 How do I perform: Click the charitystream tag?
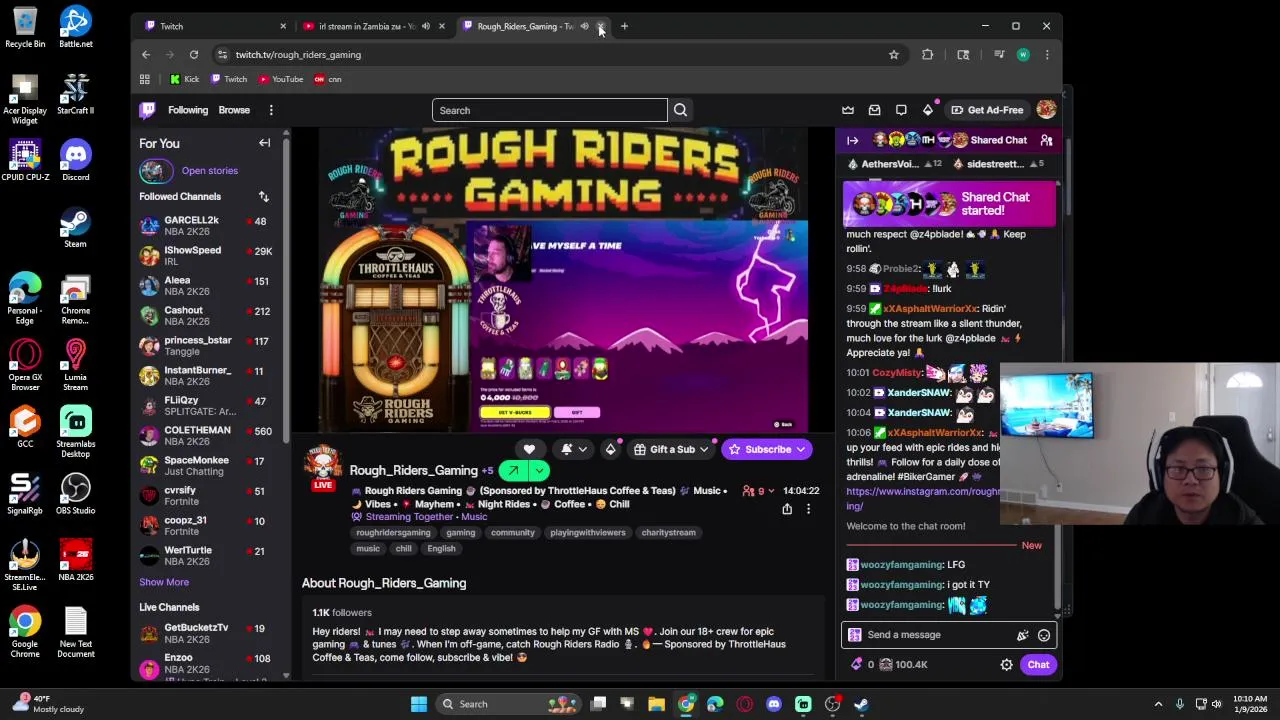click(x=668, y=533)
